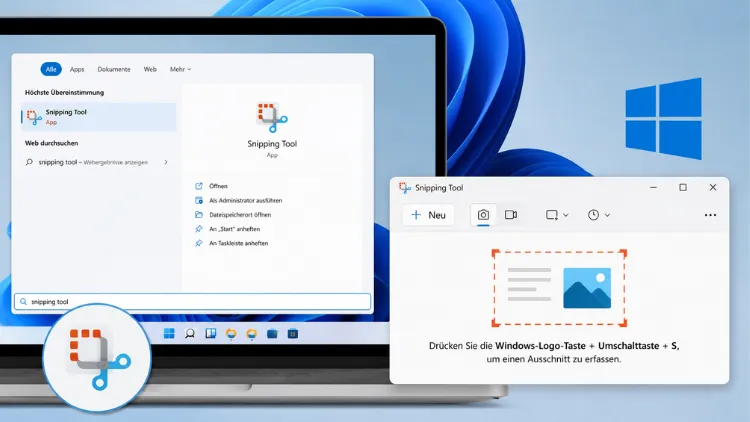This screenshot has height=422, width=750.
Task: Select the Alle search filter tab
Action: (x=51, y=69)
